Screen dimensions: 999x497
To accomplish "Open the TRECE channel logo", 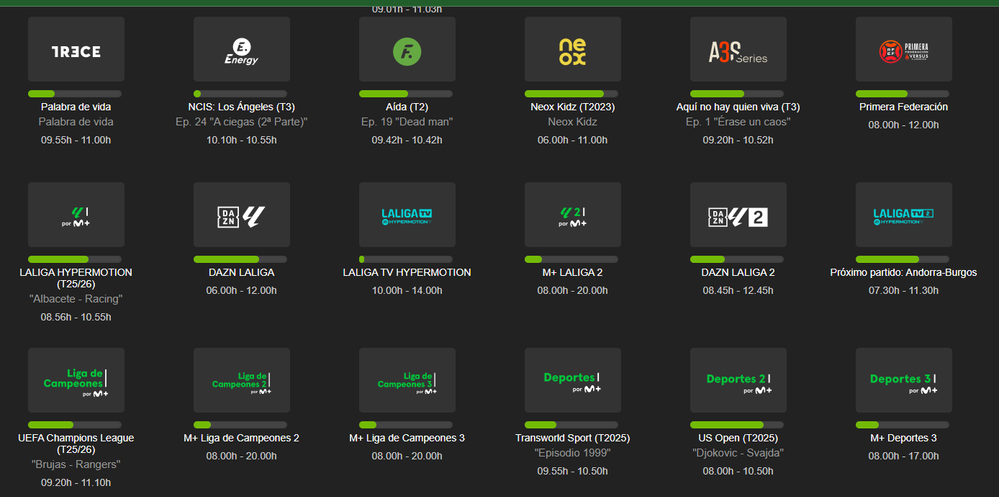I will tap(76, 50).
